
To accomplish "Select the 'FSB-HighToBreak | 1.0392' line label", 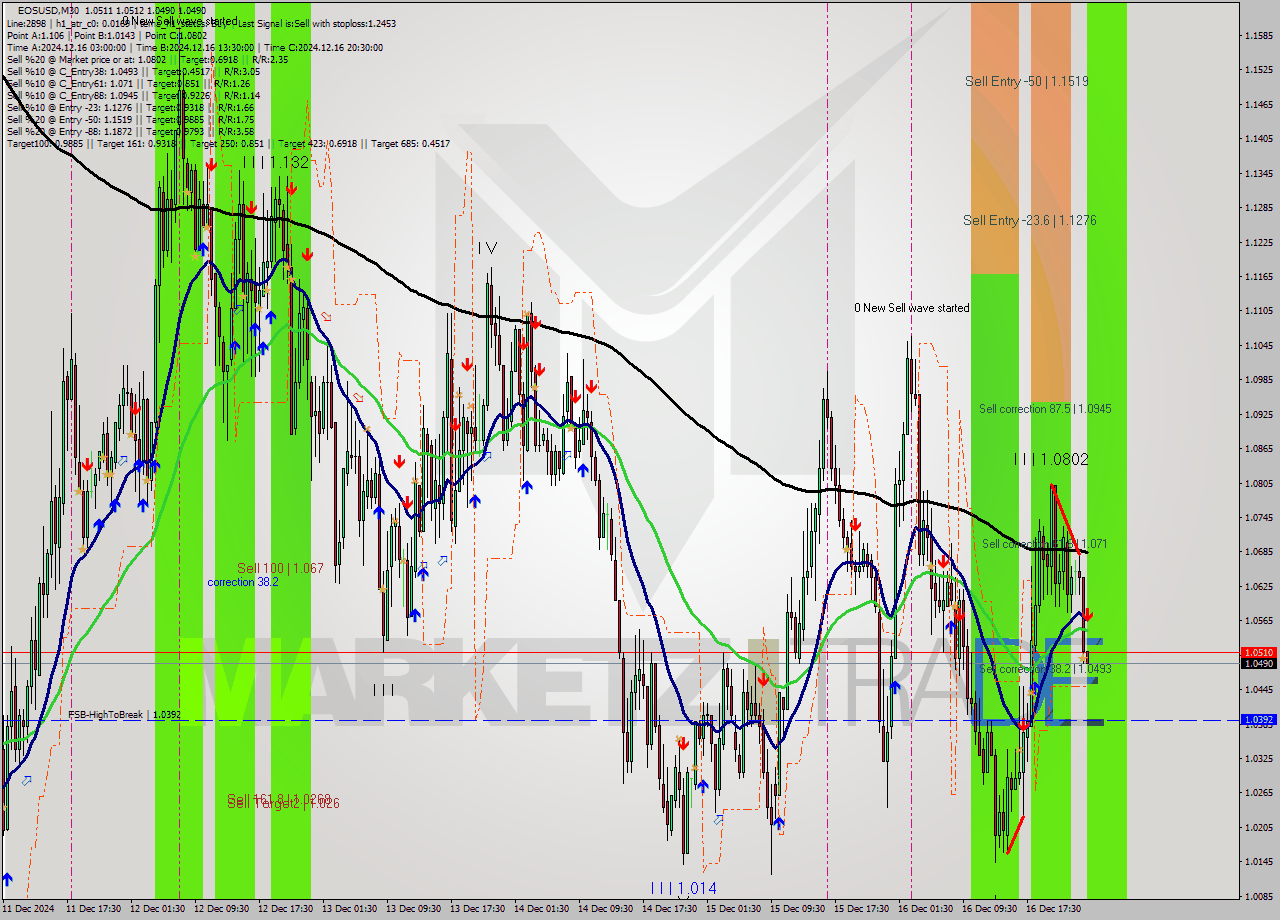I will pyautogui.click(x=124, y=715).
